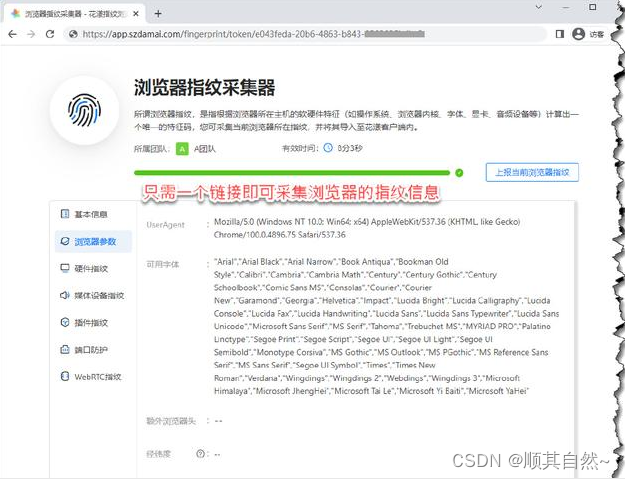This screenshot has width=625, height=480.
Task: Click the 8分3秒 remaining time value
Action: point(350,148)
